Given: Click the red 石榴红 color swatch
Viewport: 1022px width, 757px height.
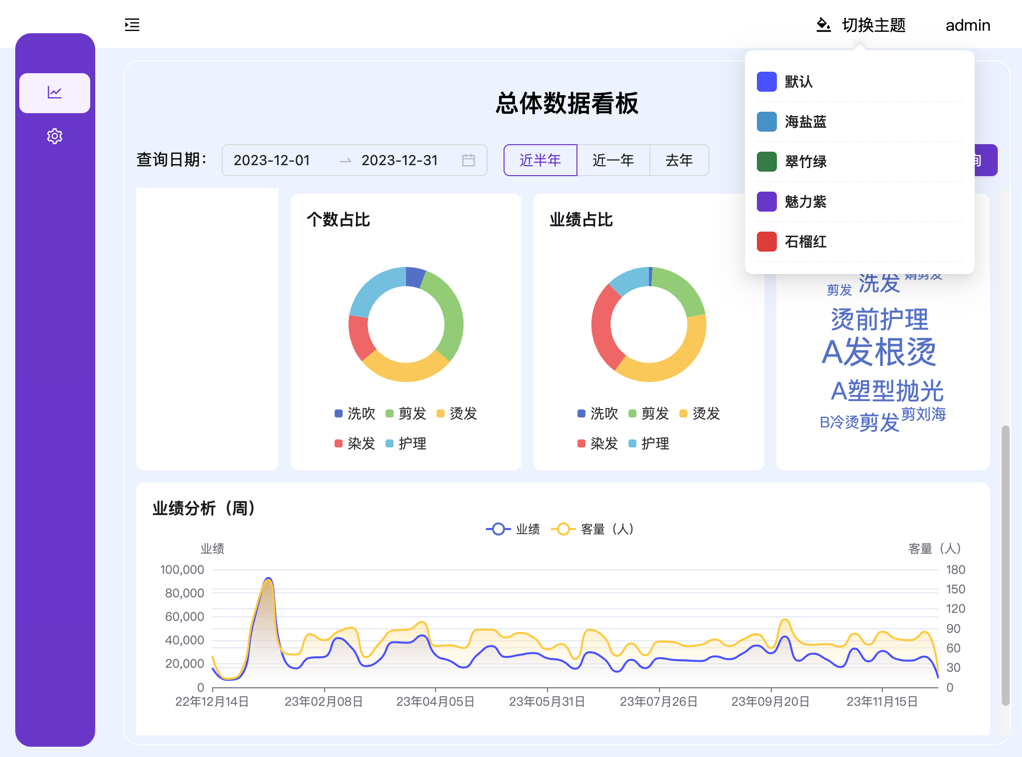Looking at the screenshot, I should point(766,241).
